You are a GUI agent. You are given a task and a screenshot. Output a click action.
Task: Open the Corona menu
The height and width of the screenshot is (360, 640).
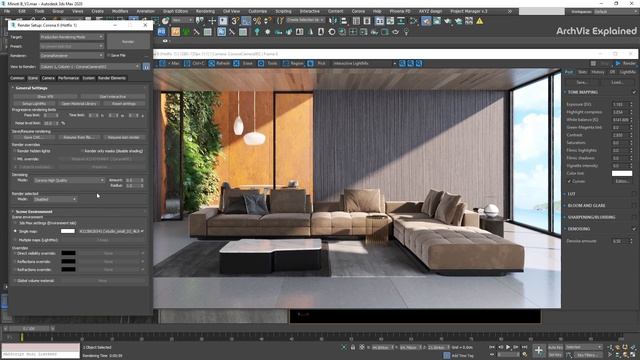coord(358,11)
